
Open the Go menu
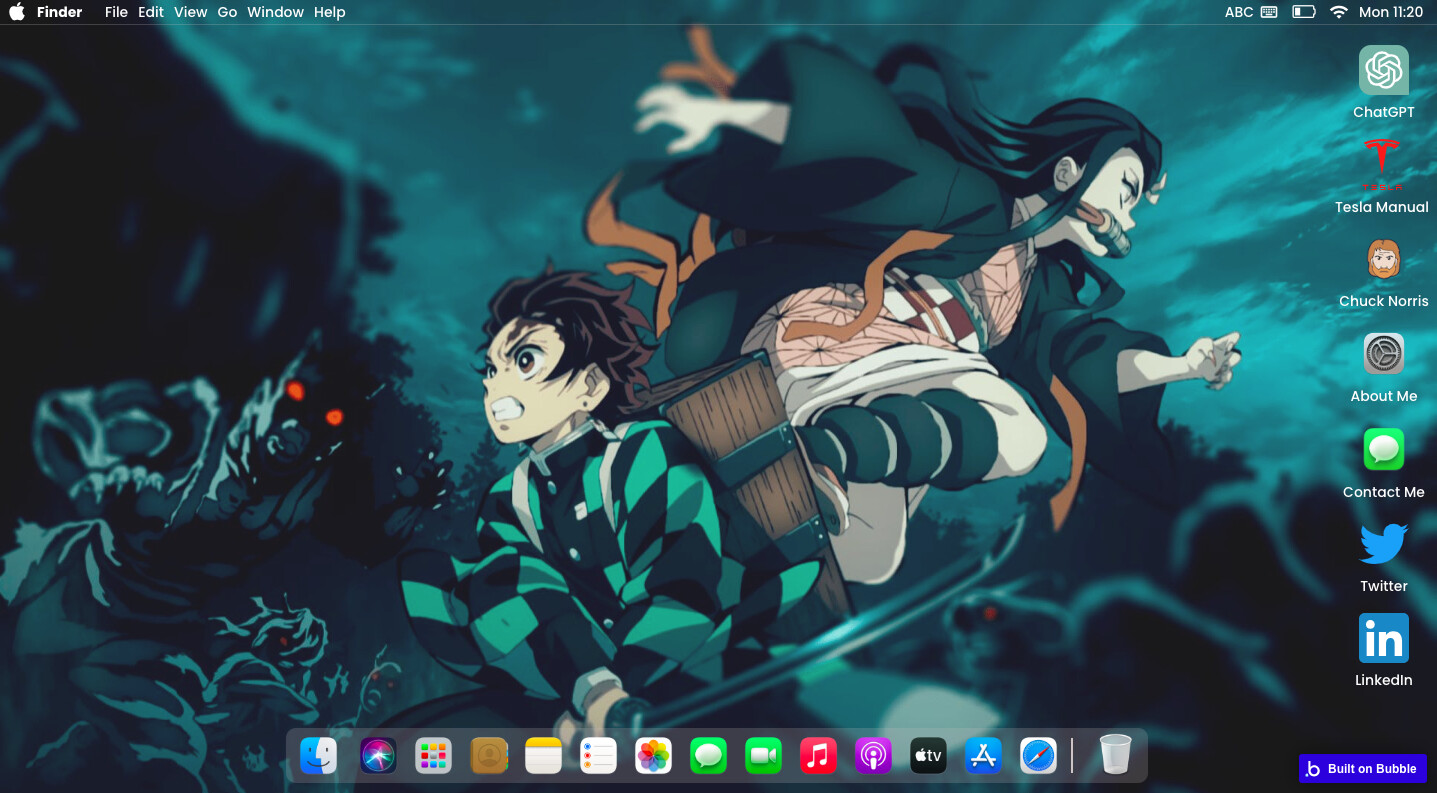pos(227,12)
